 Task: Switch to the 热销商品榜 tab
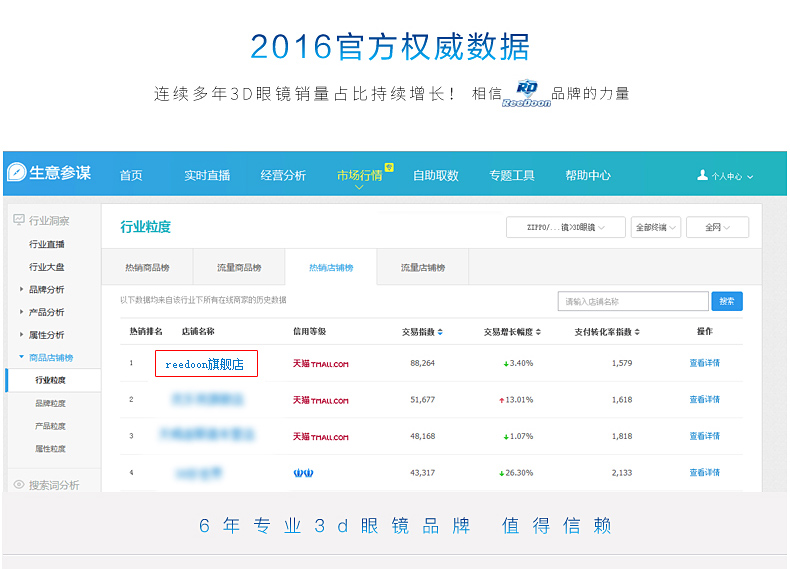[147, 267]
